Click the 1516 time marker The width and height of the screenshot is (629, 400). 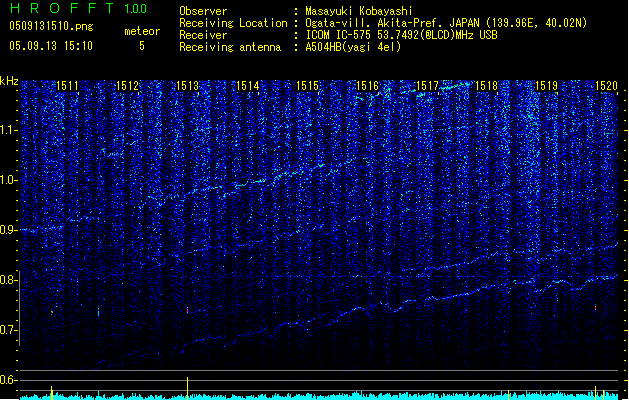367,85
